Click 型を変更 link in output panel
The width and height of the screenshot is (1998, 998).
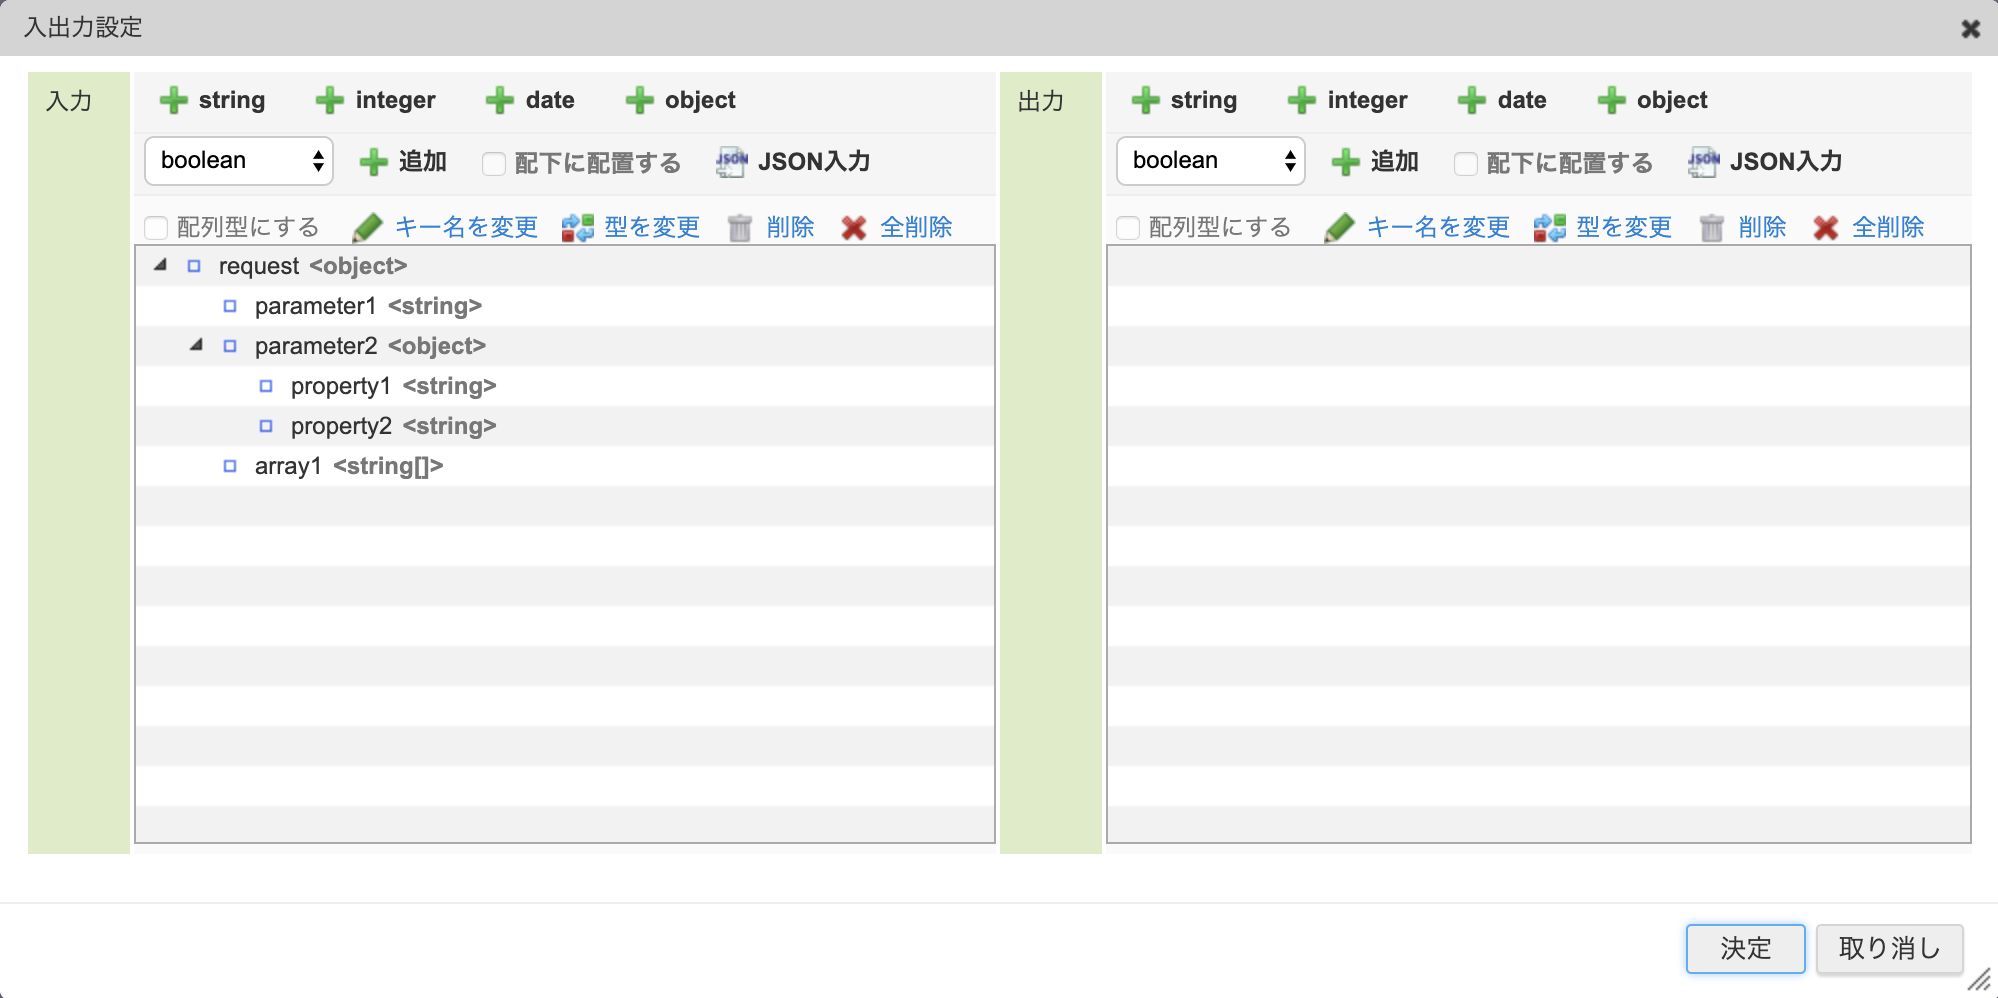[x=1624, y=228]
